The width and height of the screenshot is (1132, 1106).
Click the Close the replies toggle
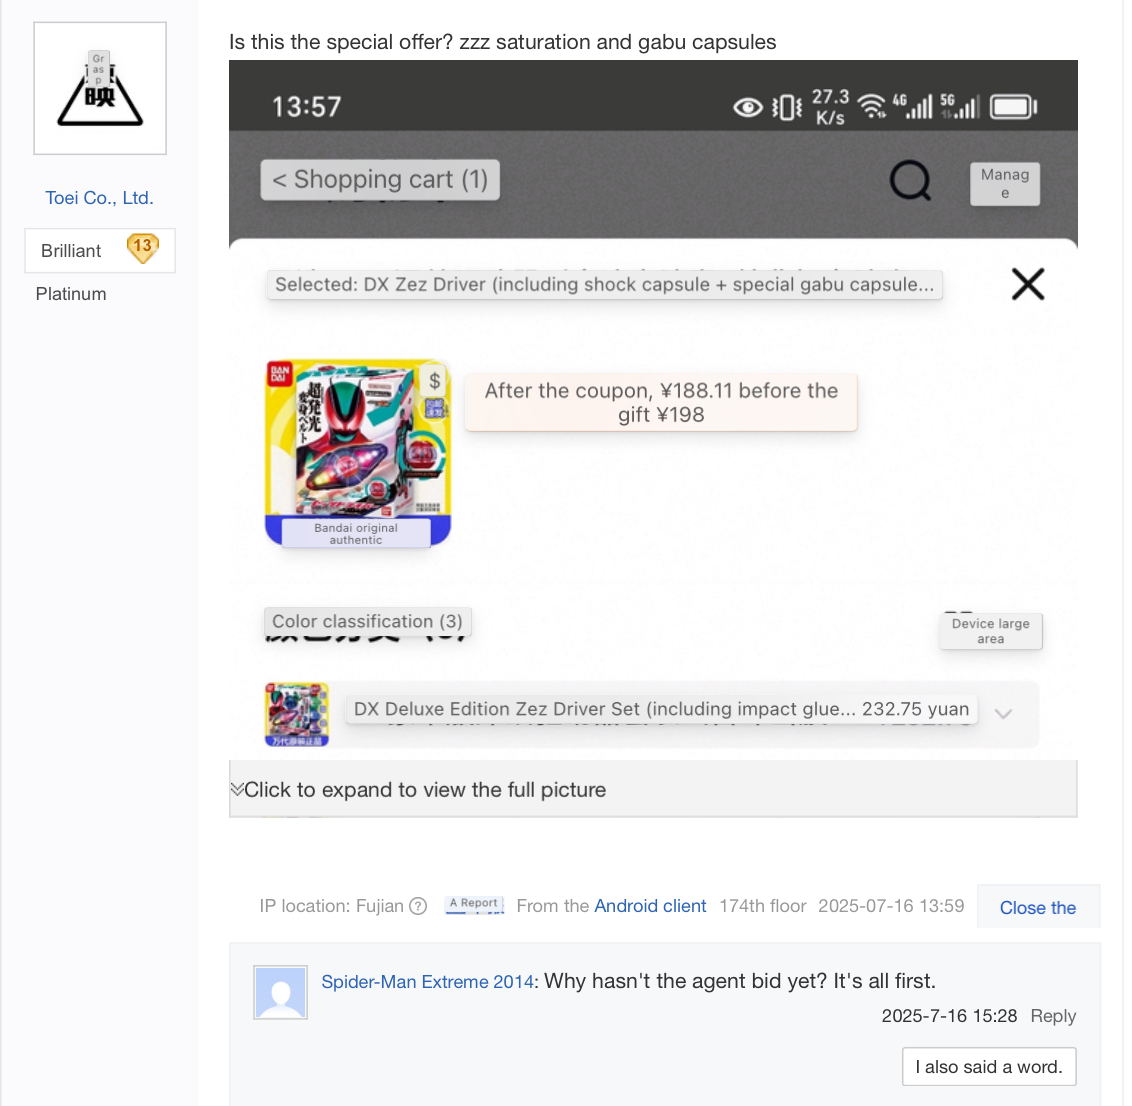pos(1038,907)
